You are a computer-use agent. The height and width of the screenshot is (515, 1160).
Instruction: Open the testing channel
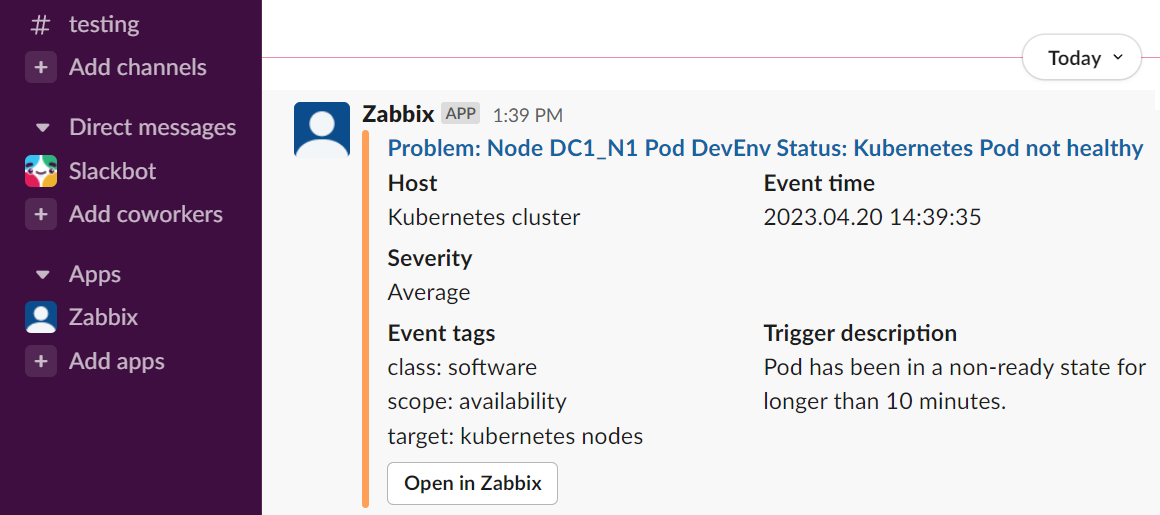pos(104,24)
